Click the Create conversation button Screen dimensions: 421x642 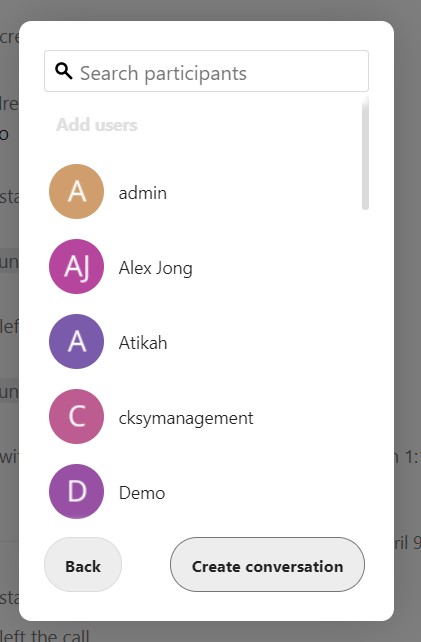pyautogui.click(x=267, y=565)
